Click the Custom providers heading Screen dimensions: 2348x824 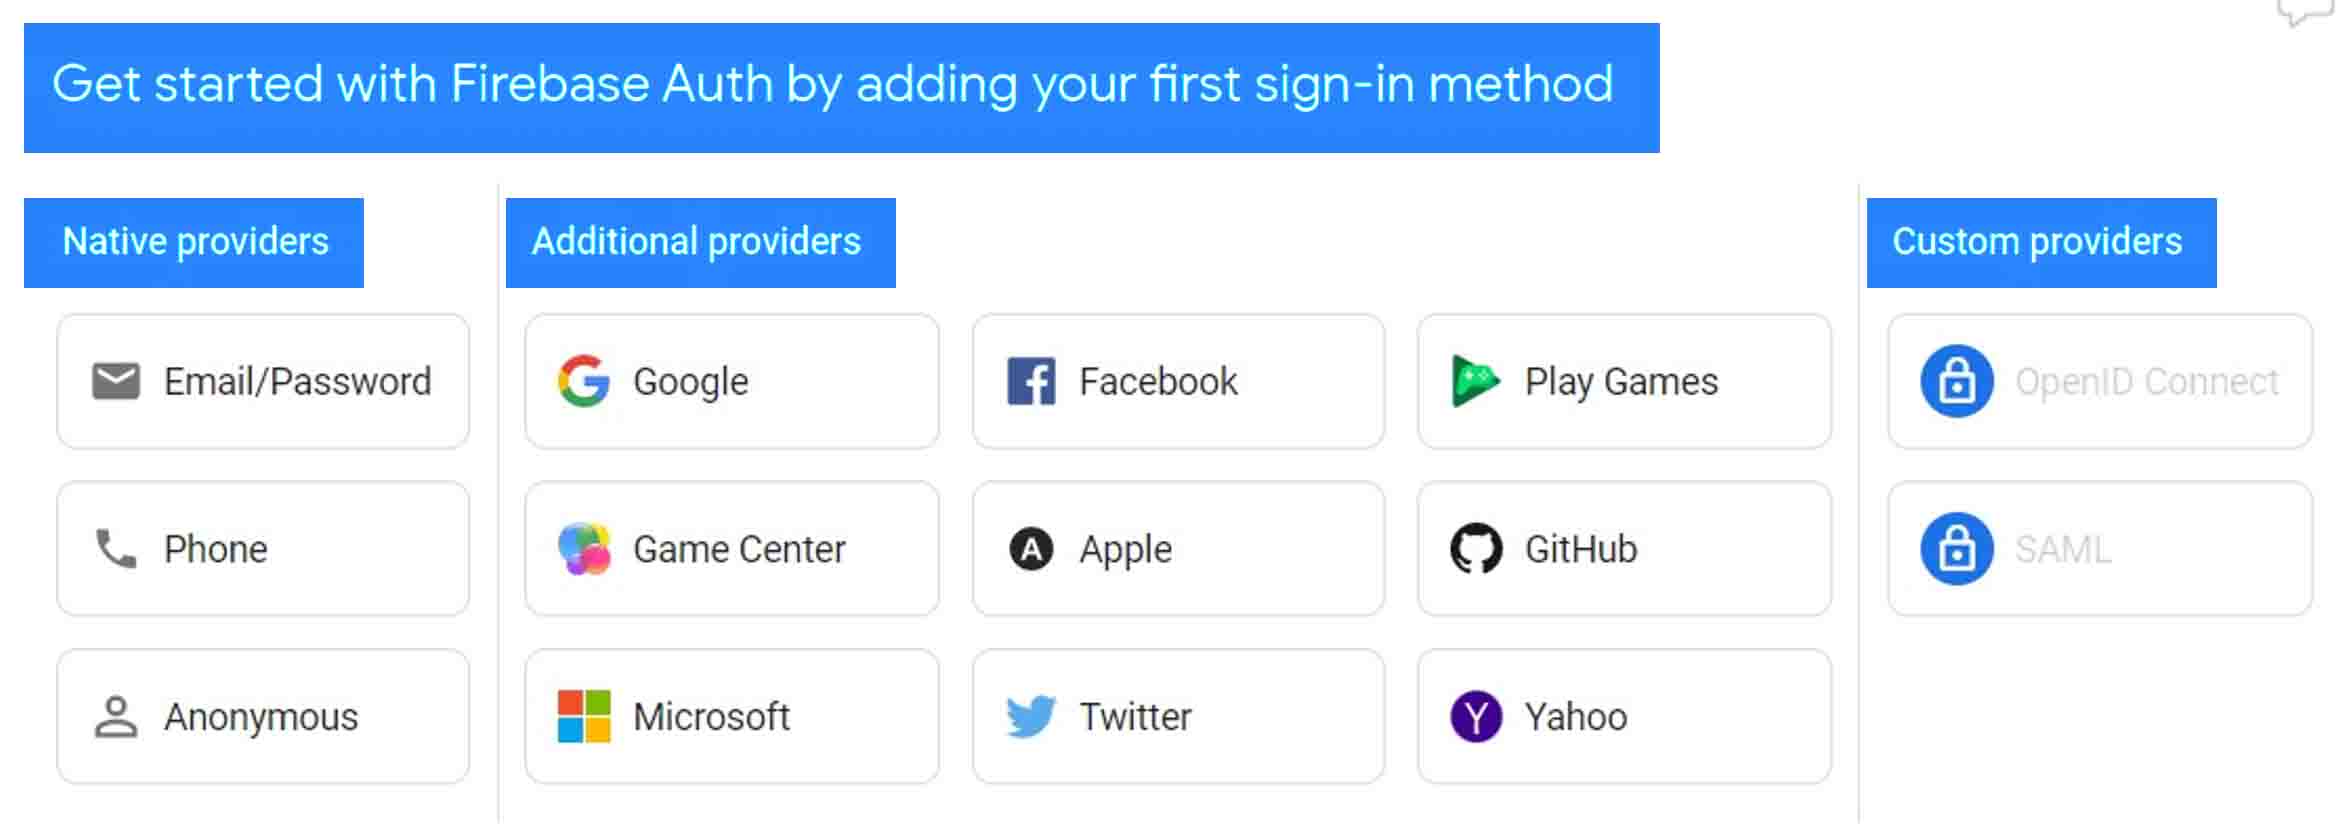(x=2037, y=242)
